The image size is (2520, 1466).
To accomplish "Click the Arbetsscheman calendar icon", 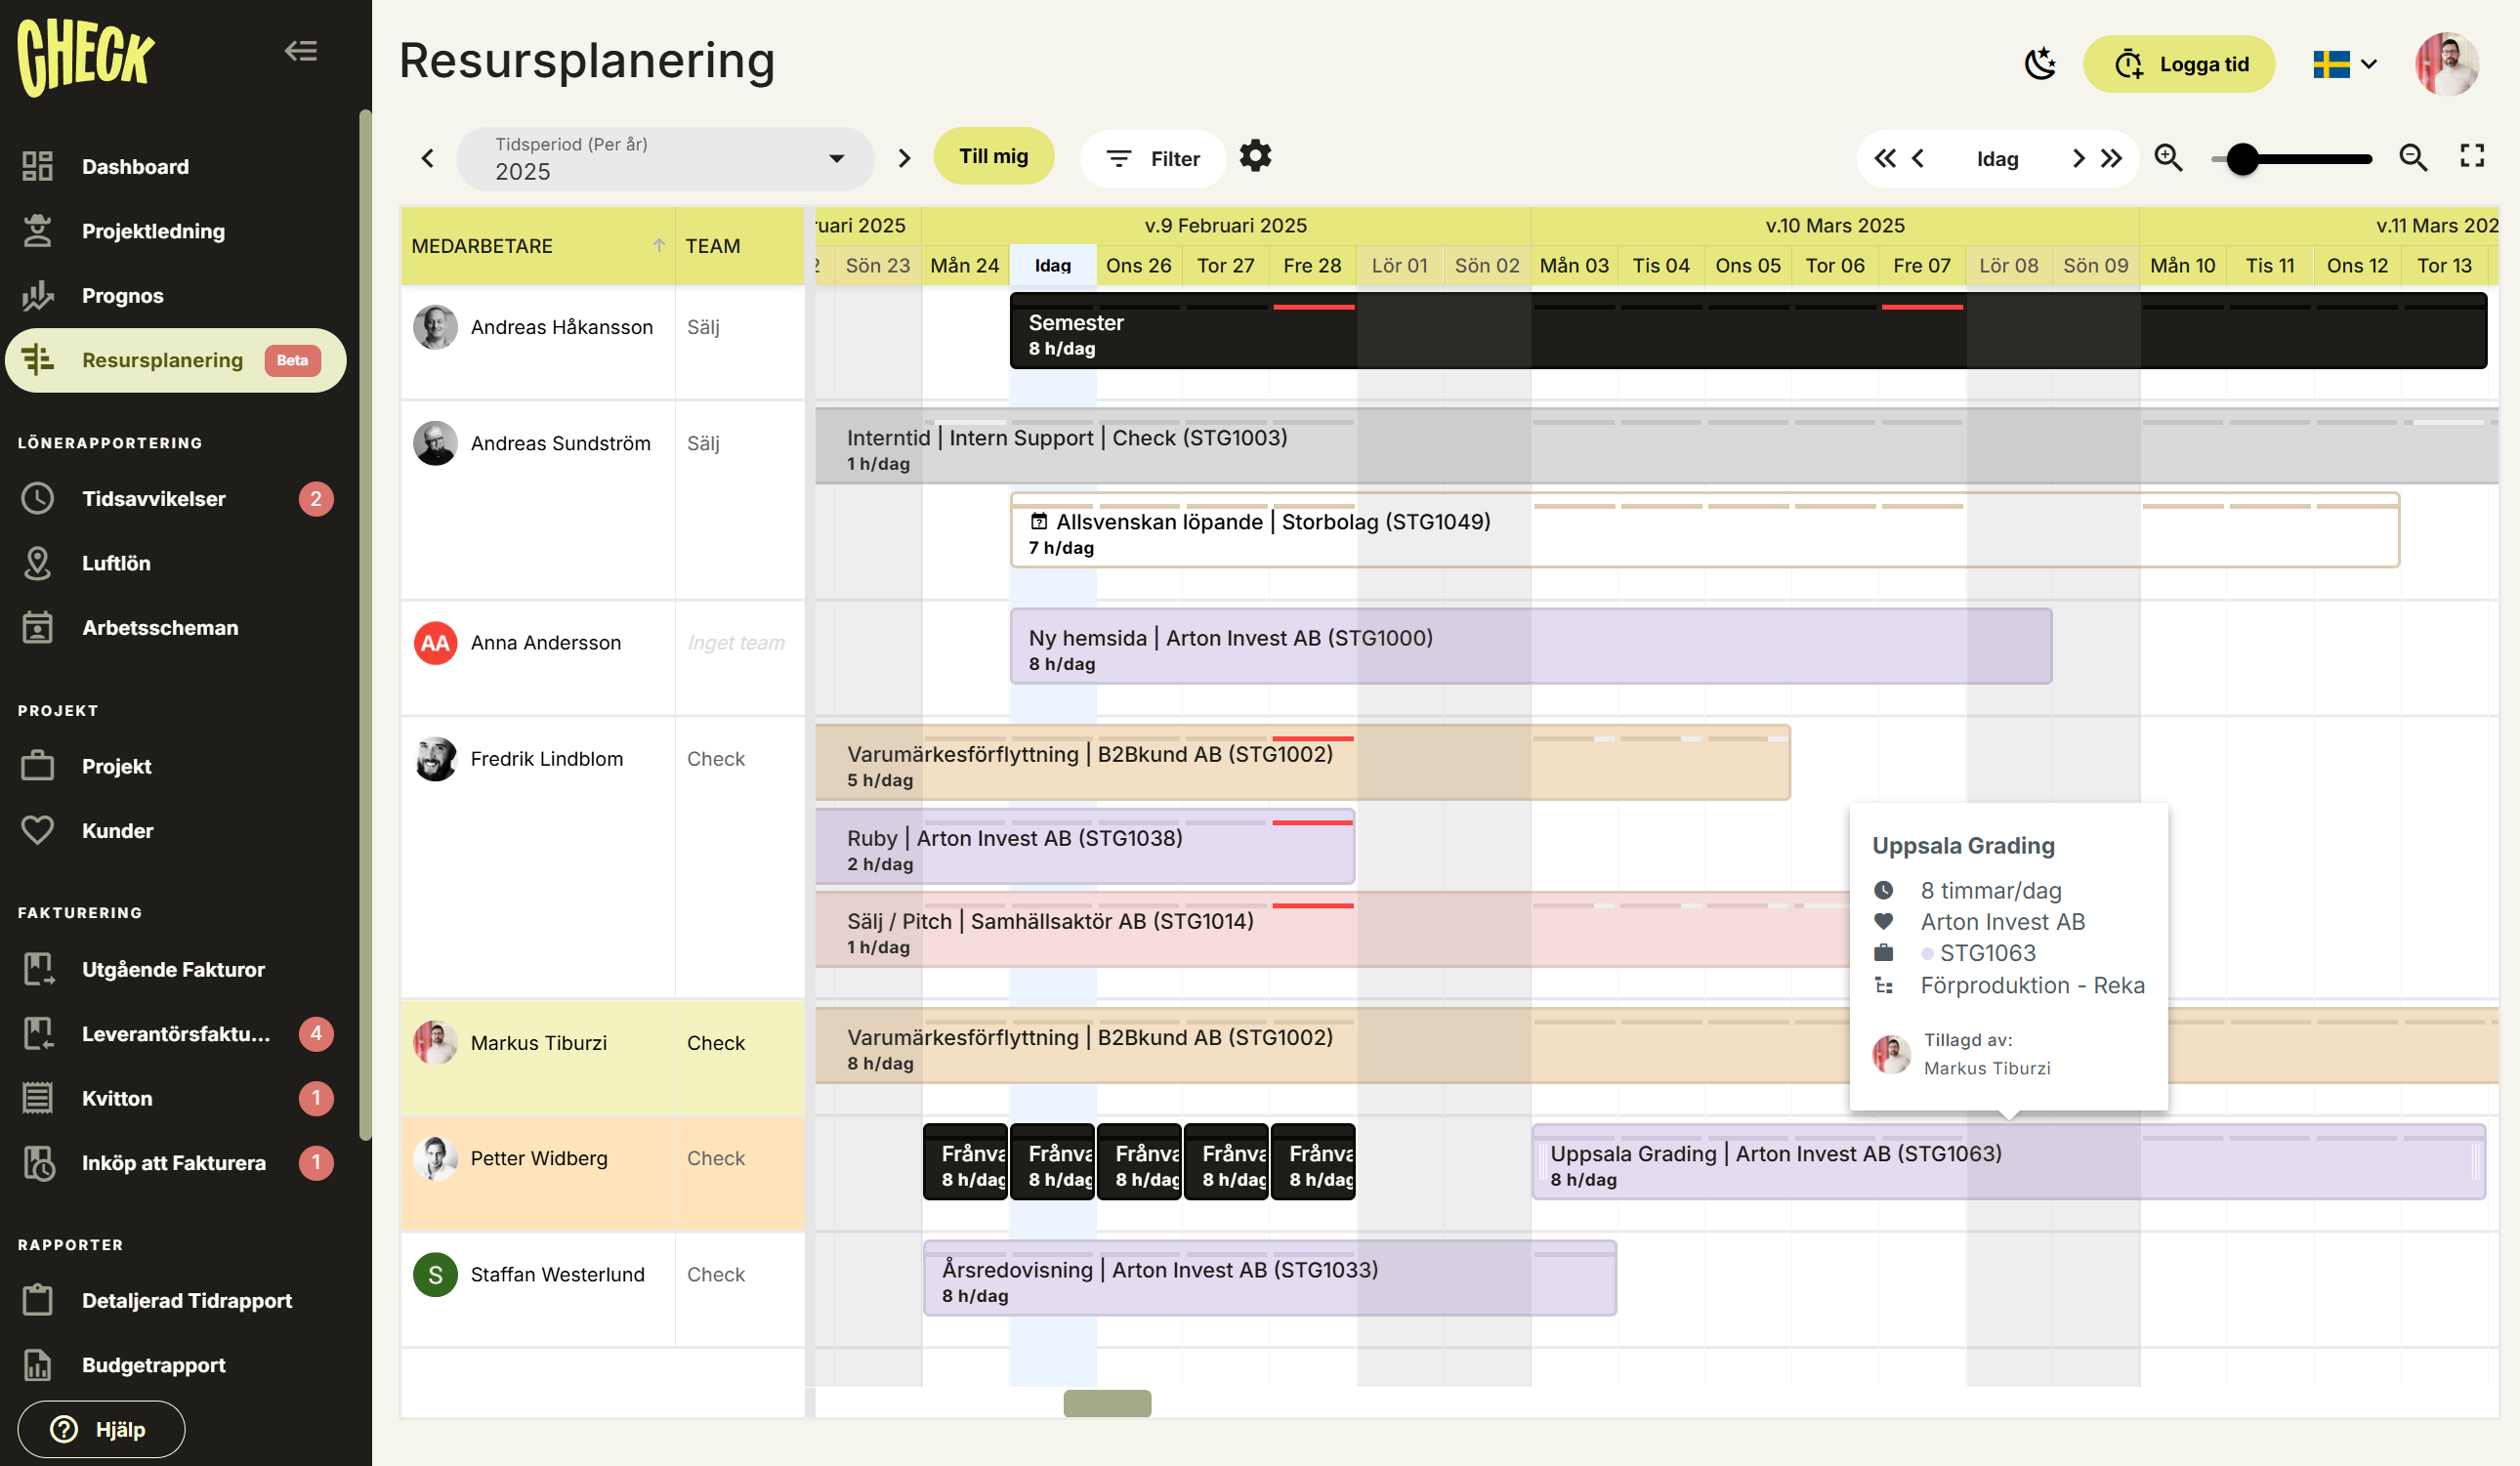I will point(38,627).
